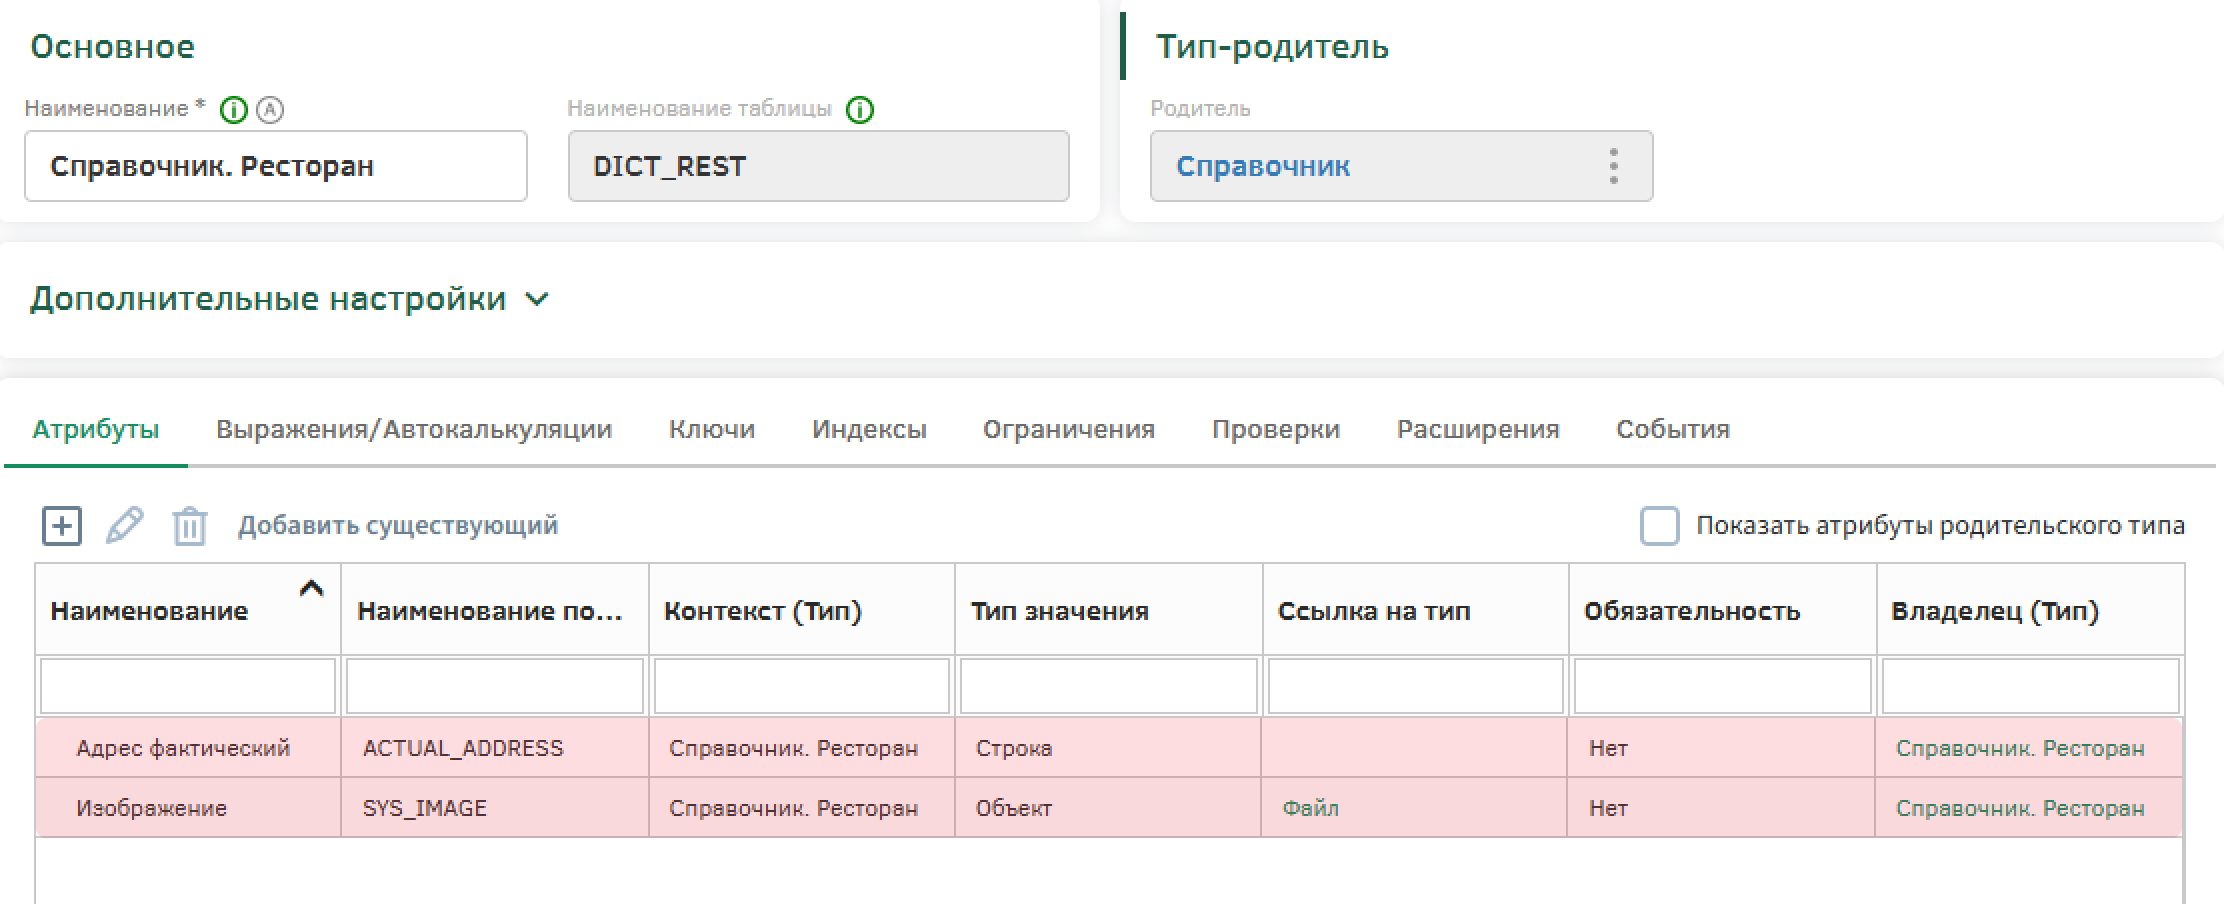Go to the События tab
The height and width of the screenshot is (904, 2224).
[x=1672, y=429]
